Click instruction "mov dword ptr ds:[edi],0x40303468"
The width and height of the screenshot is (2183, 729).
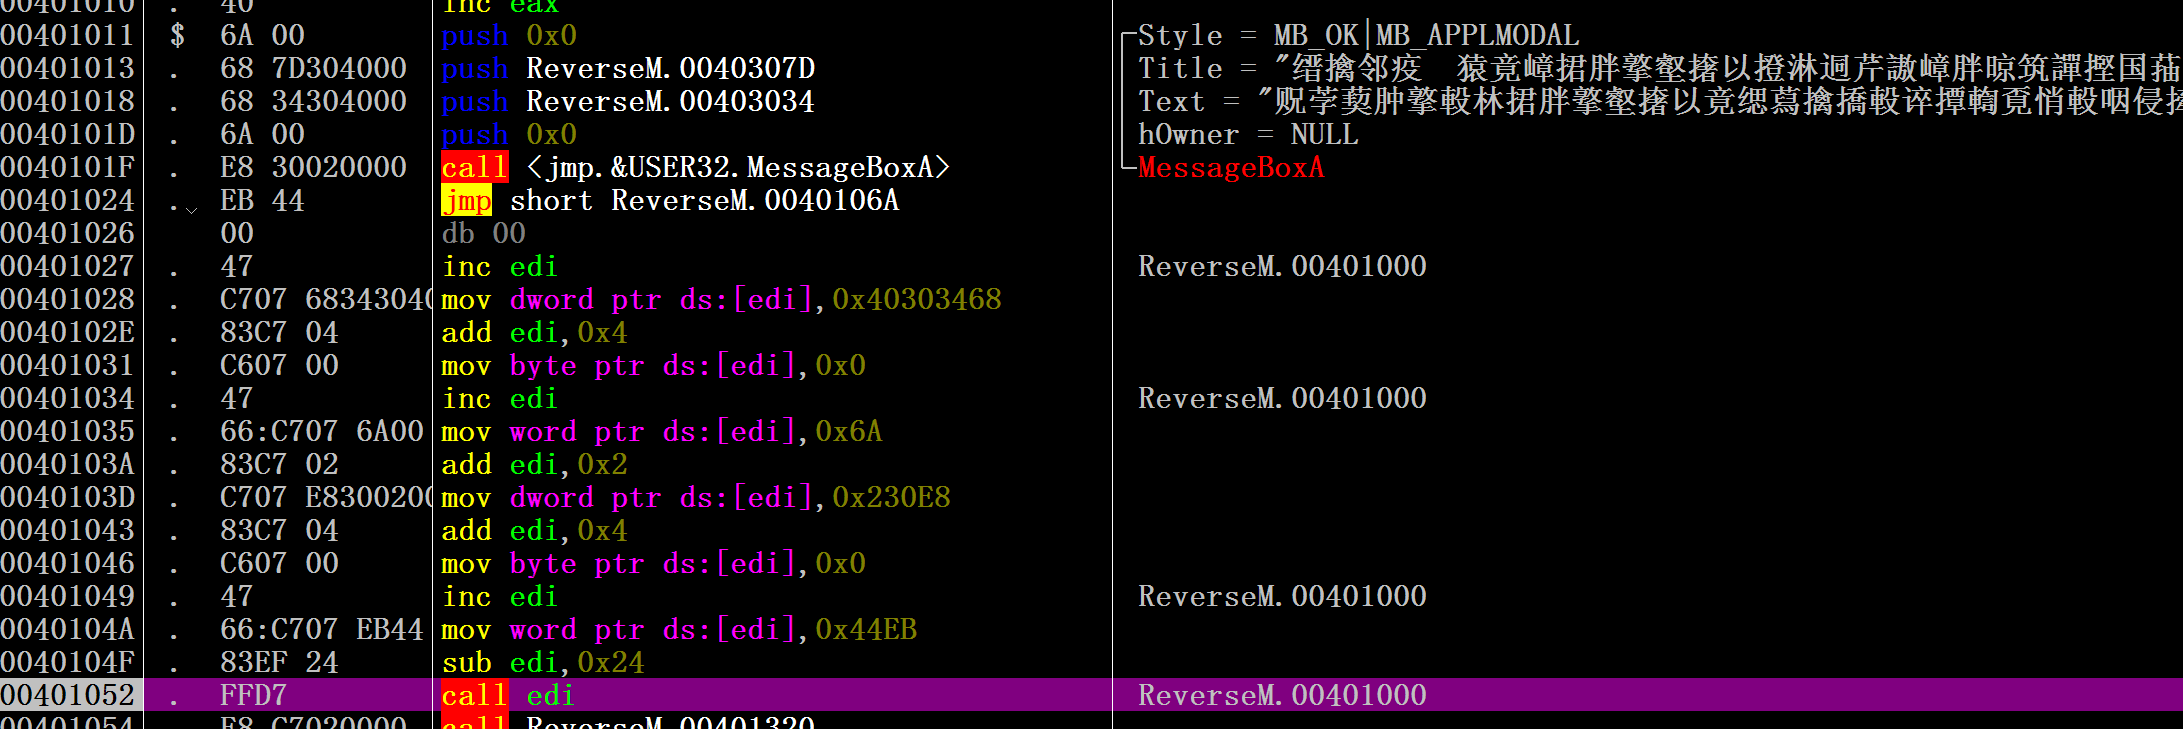click(721, 300)
